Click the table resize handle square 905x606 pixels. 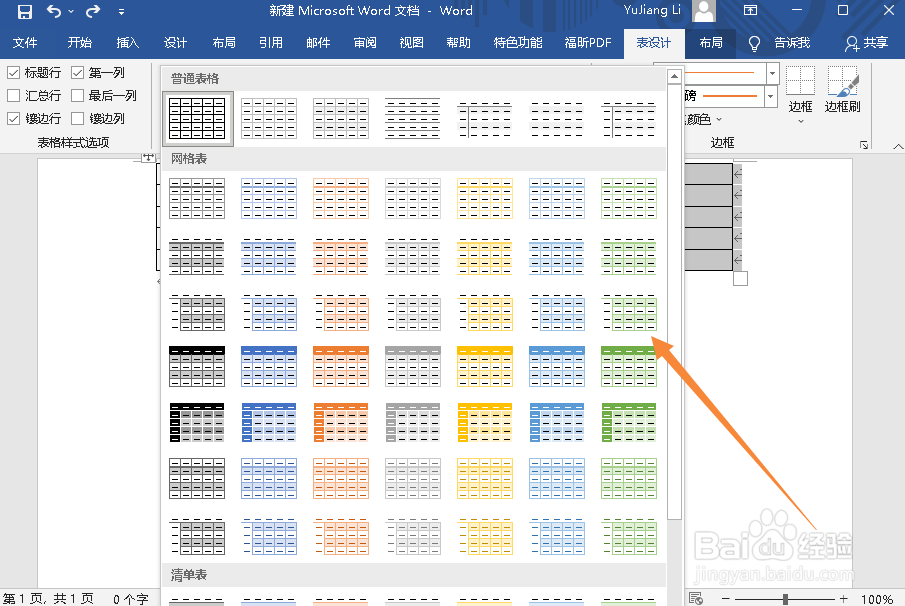coord(741,279)
